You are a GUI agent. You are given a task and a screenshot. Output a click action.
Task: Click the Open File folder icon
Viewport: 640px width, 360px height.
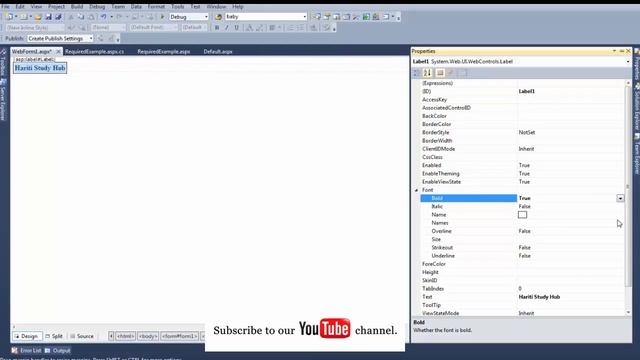(x=38, y=17)
